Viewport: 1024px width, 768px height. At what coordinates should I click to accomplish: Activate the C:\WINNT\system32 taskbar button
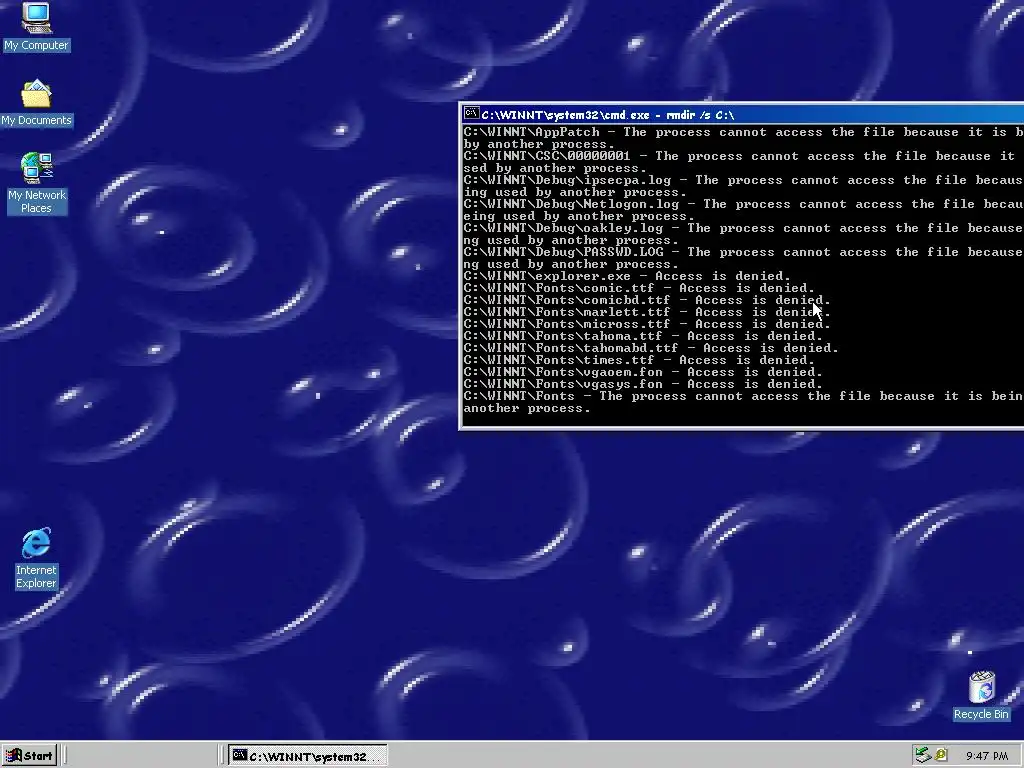coord(308,756)
